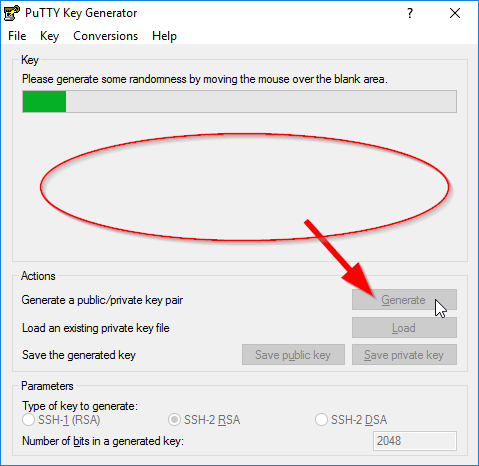Open the Key menu
Screen dimensions: 479x466
[49, 36]
